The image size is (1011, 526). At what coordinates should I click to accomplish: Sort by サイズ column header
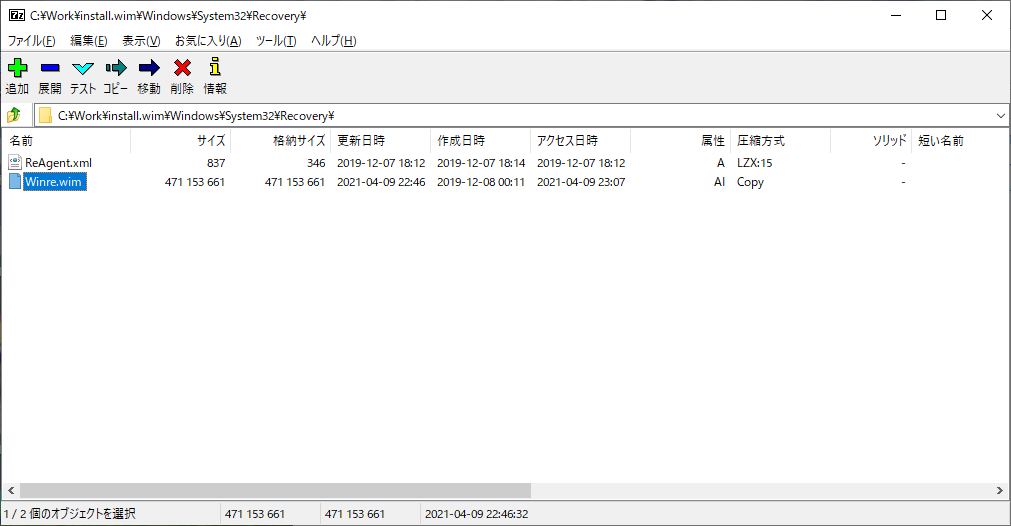[x=181, y=141]
